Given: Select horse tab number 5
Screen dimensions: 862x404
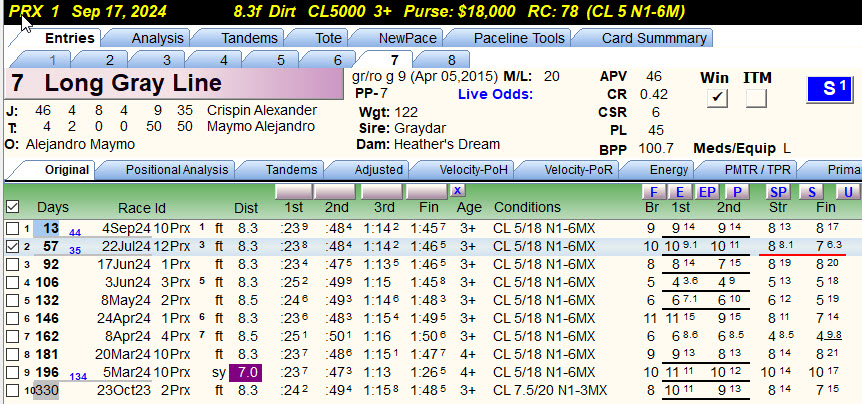Looking at the screenshot, I should pos(276,59).
